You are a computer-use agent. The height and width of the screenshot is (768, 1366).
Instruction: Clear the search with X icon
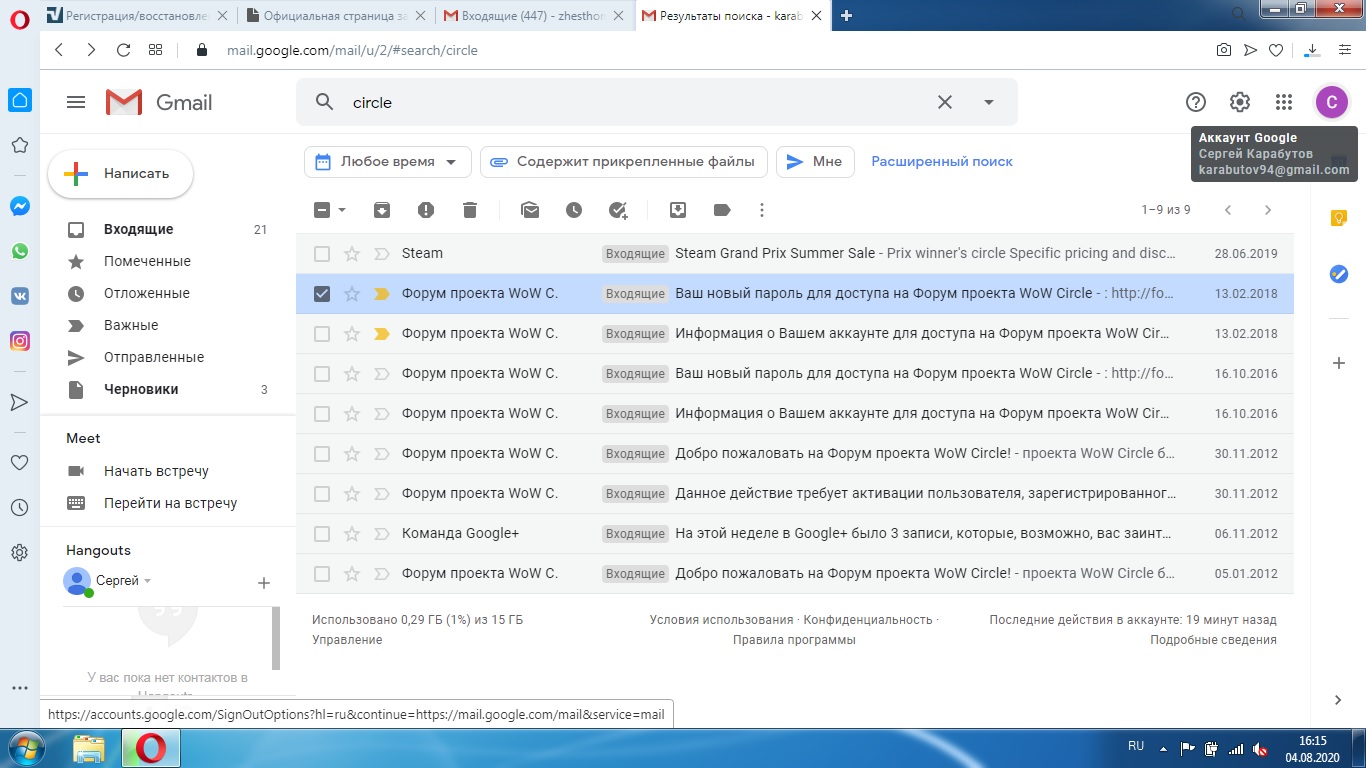click(x=944, y=102)
